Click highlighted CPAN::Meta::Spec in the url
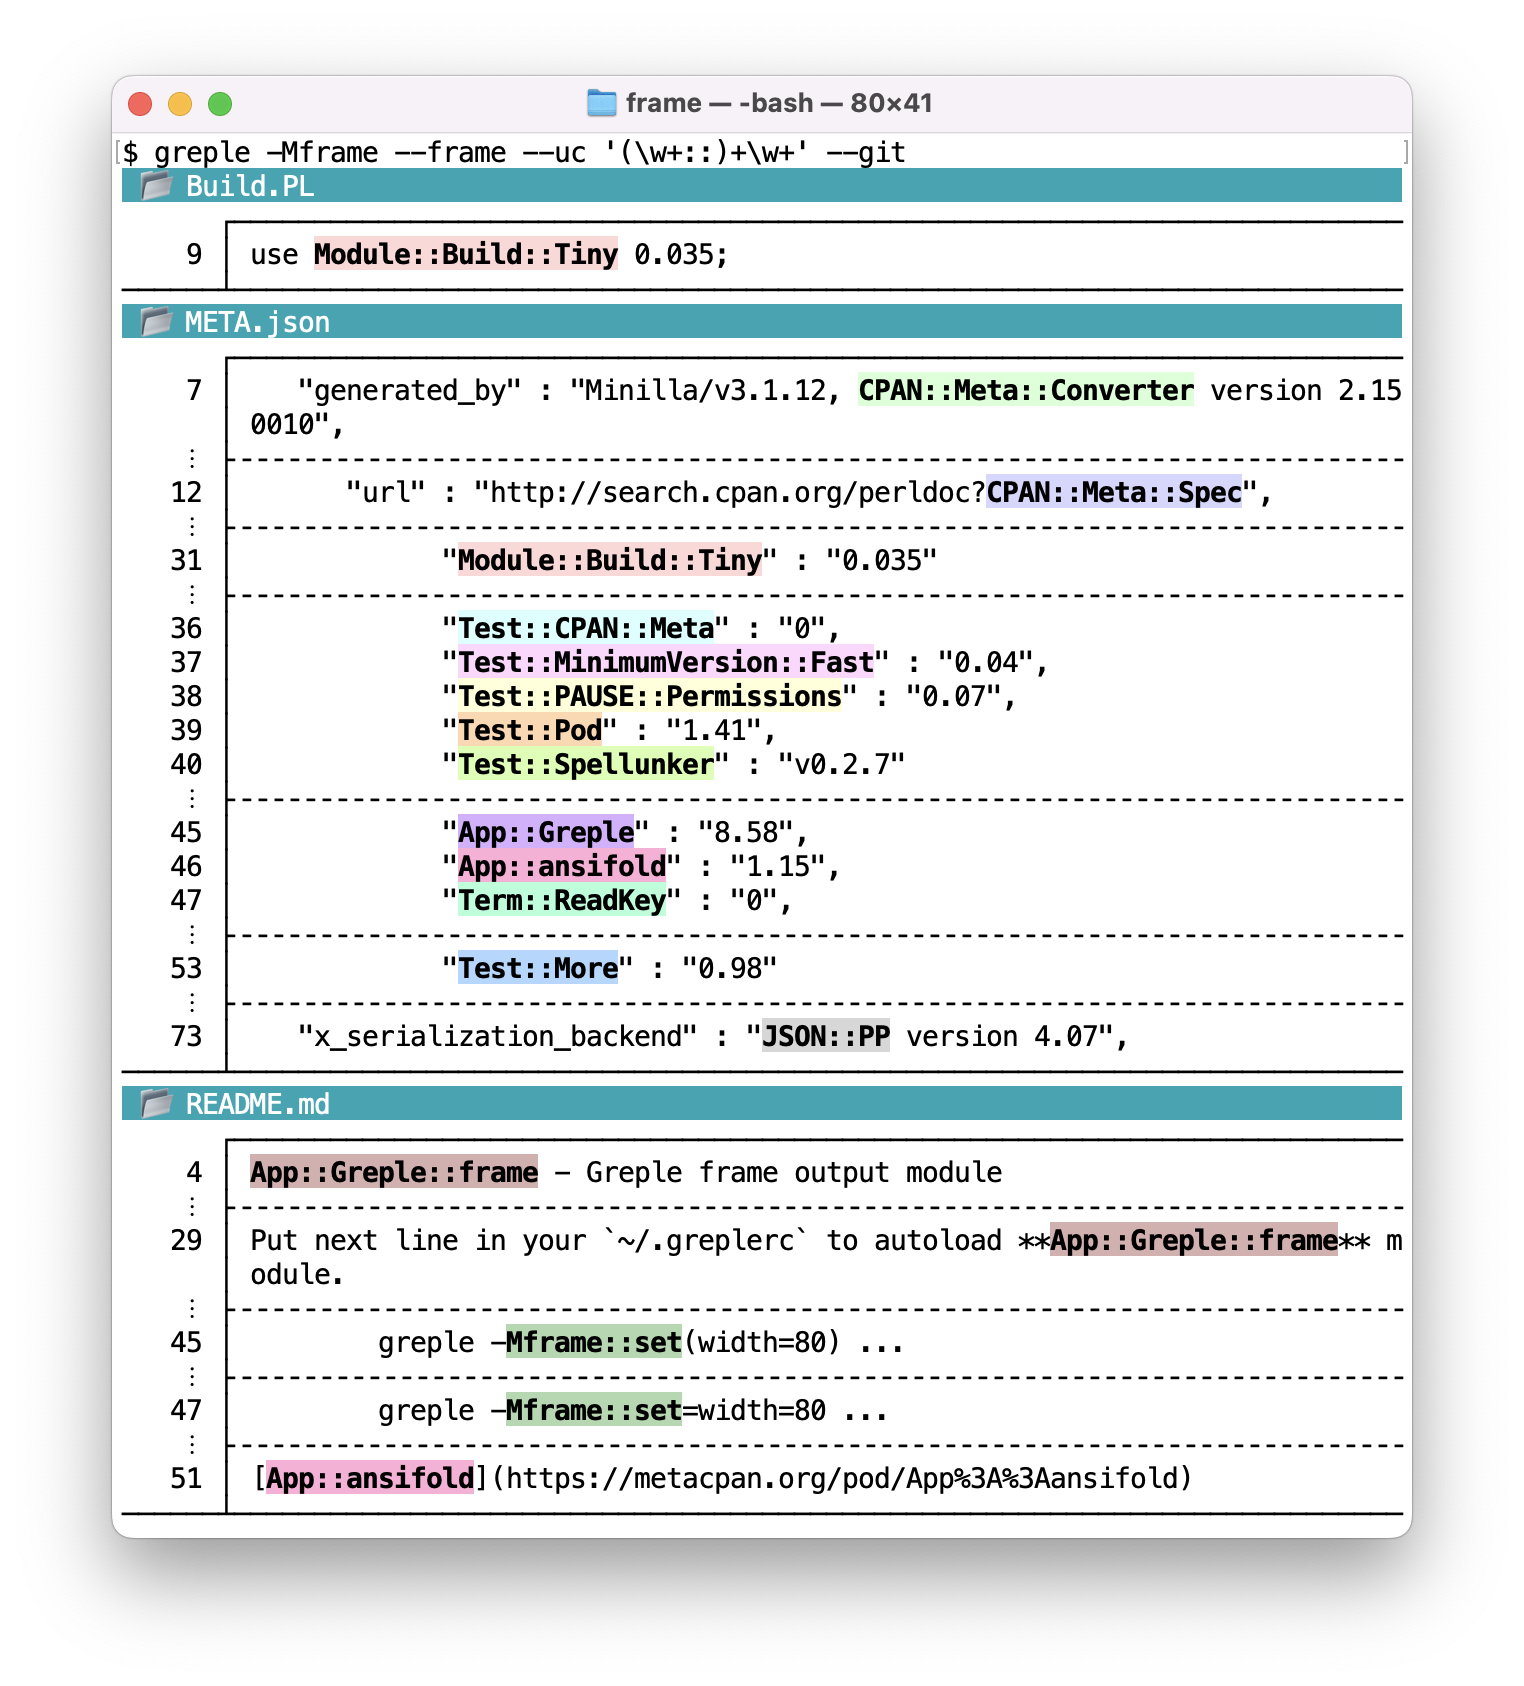The image size is (1524, 1686). pos(1114,492)
